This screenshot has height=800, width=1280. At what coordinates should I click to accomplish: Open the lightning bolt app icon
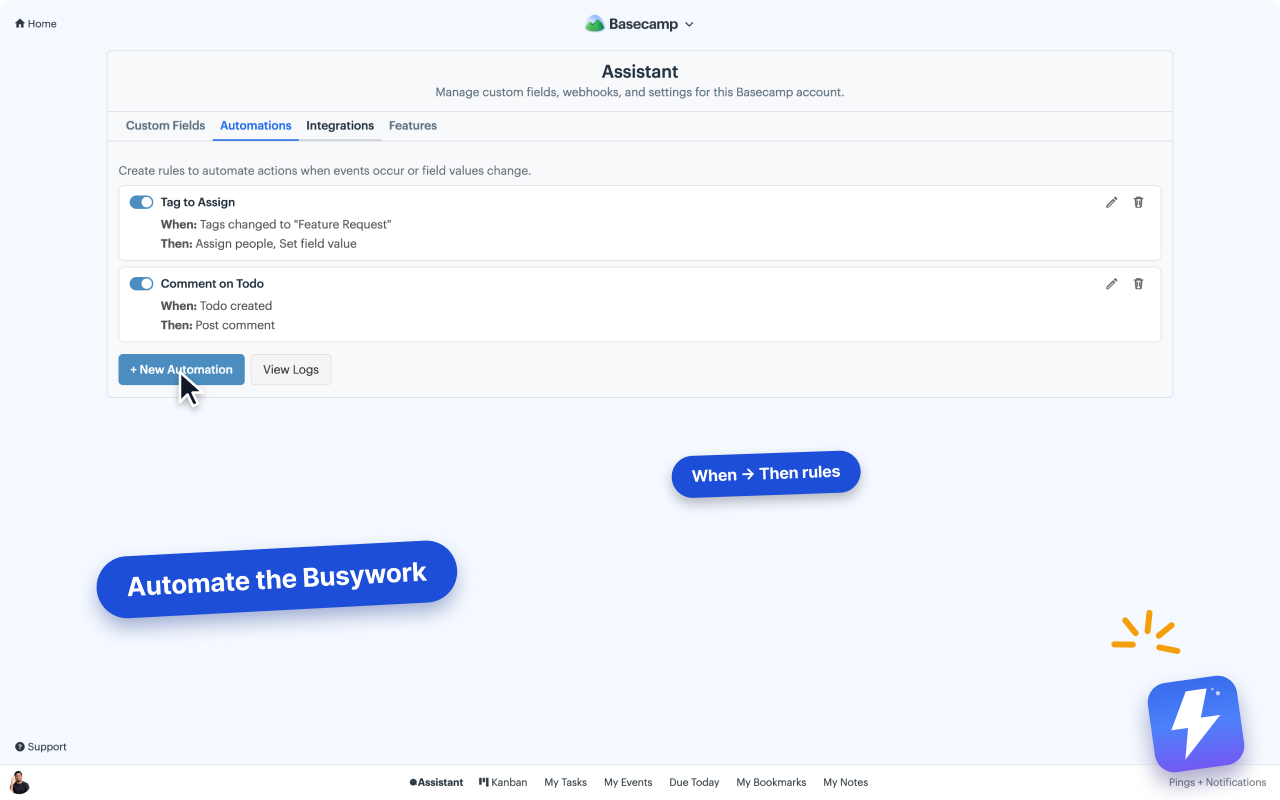1195,724
